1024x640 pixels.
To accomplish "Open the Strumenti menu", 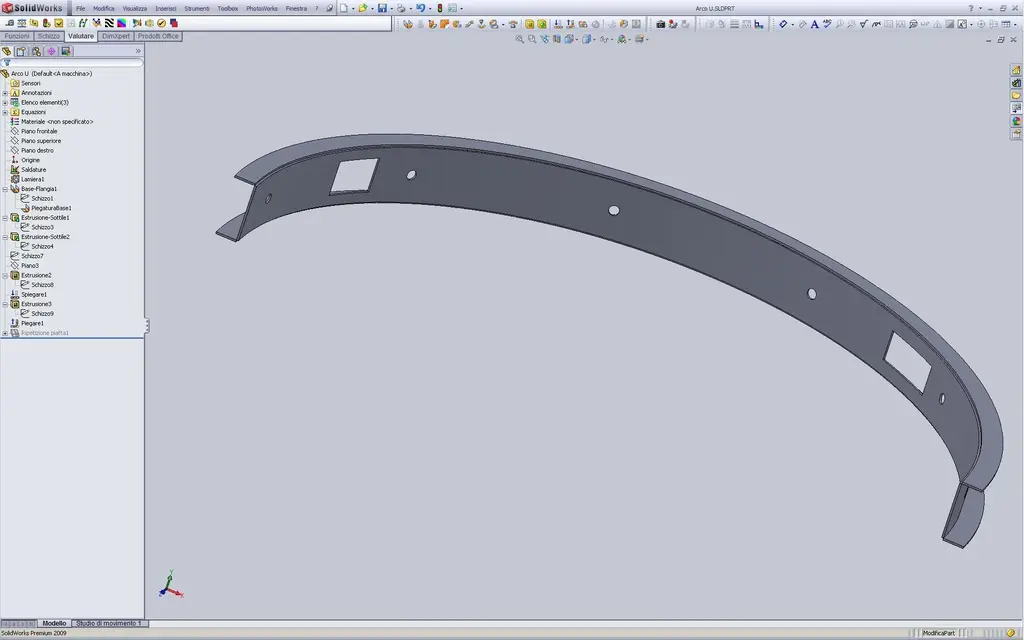I will point(197,8).
